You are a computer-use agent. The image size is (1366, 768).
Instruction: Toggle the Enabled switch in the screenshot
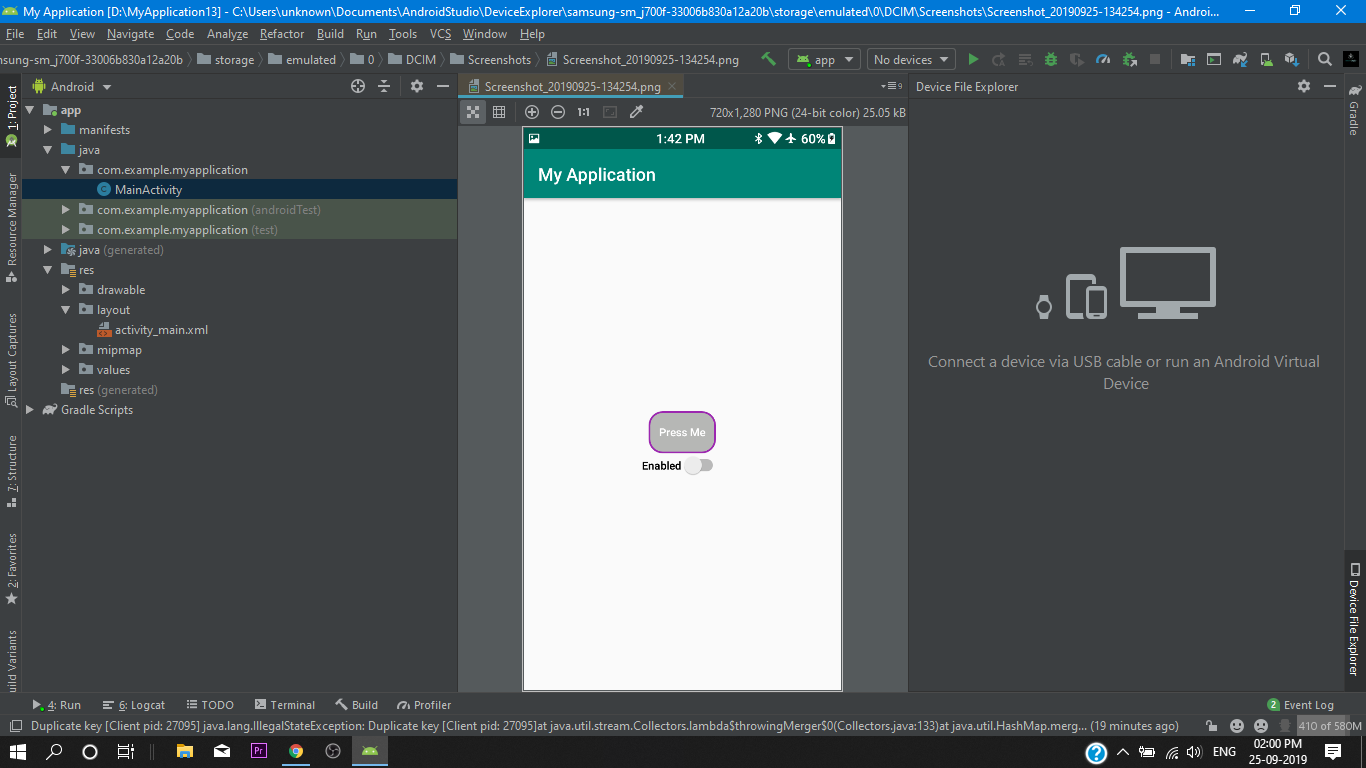tap(698, 466)
